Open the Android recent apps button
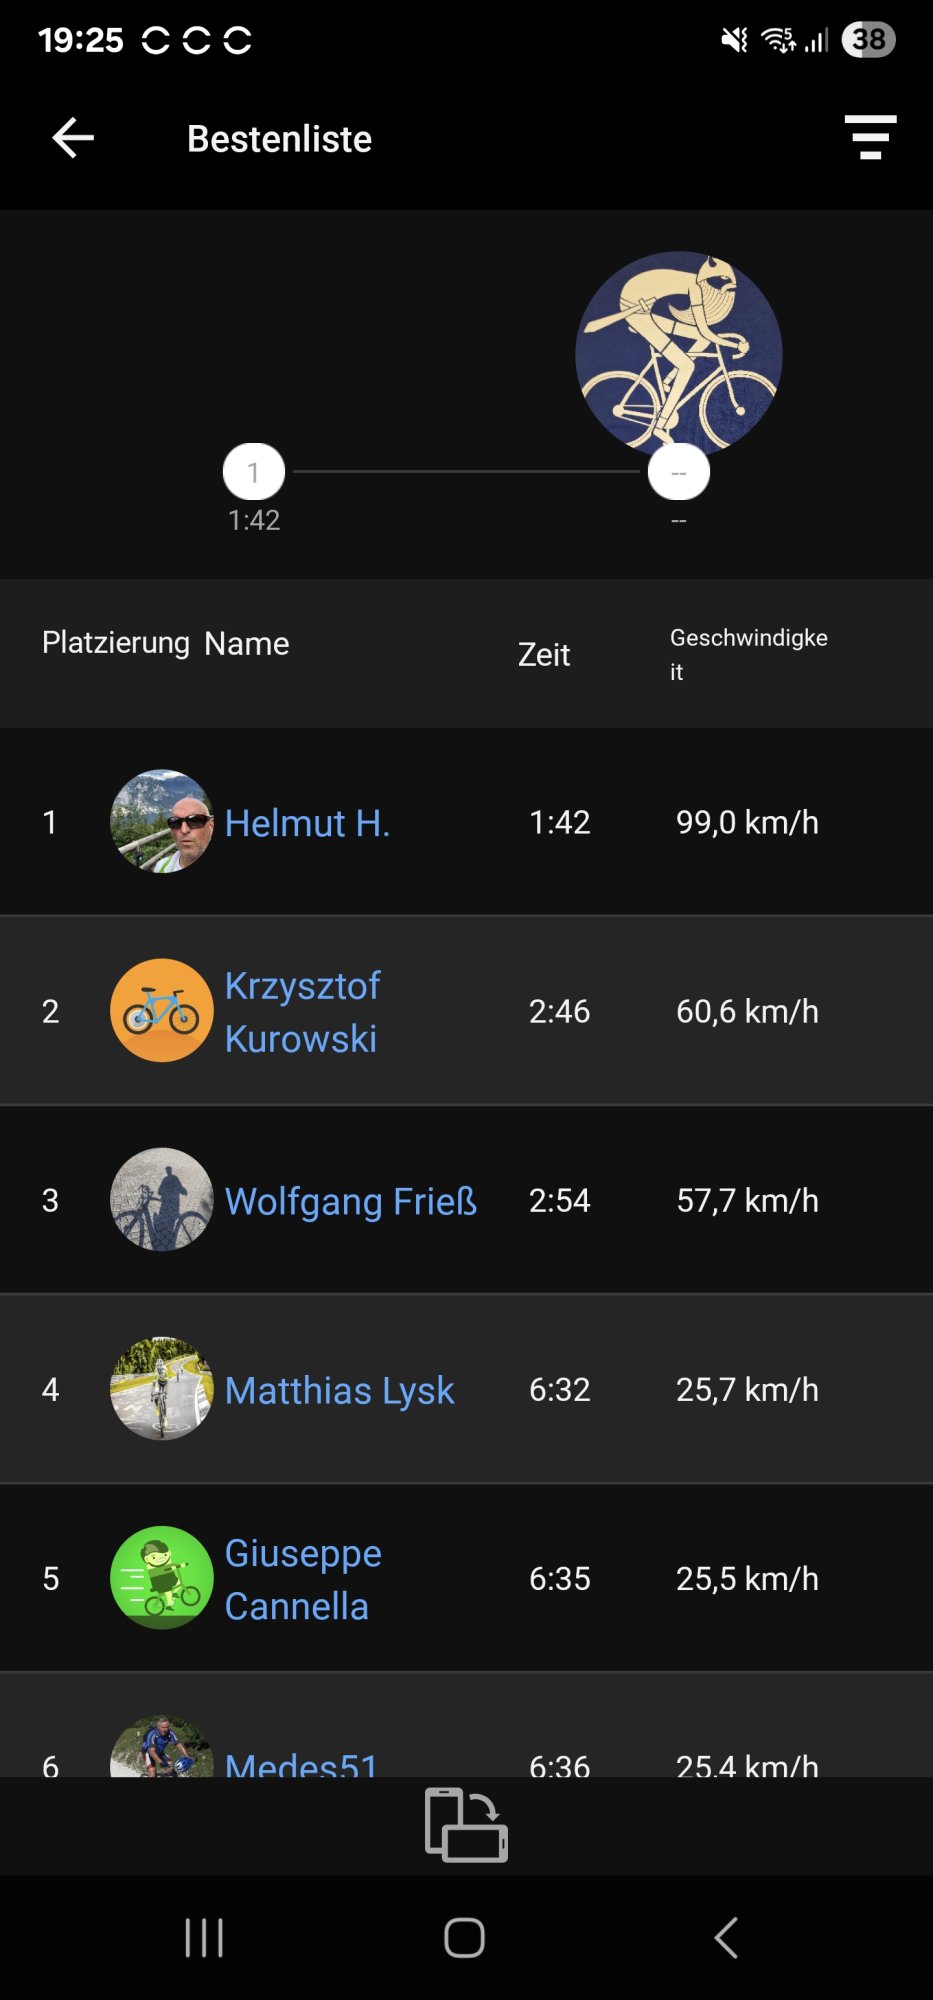933x2000 pixels. 204,1938
